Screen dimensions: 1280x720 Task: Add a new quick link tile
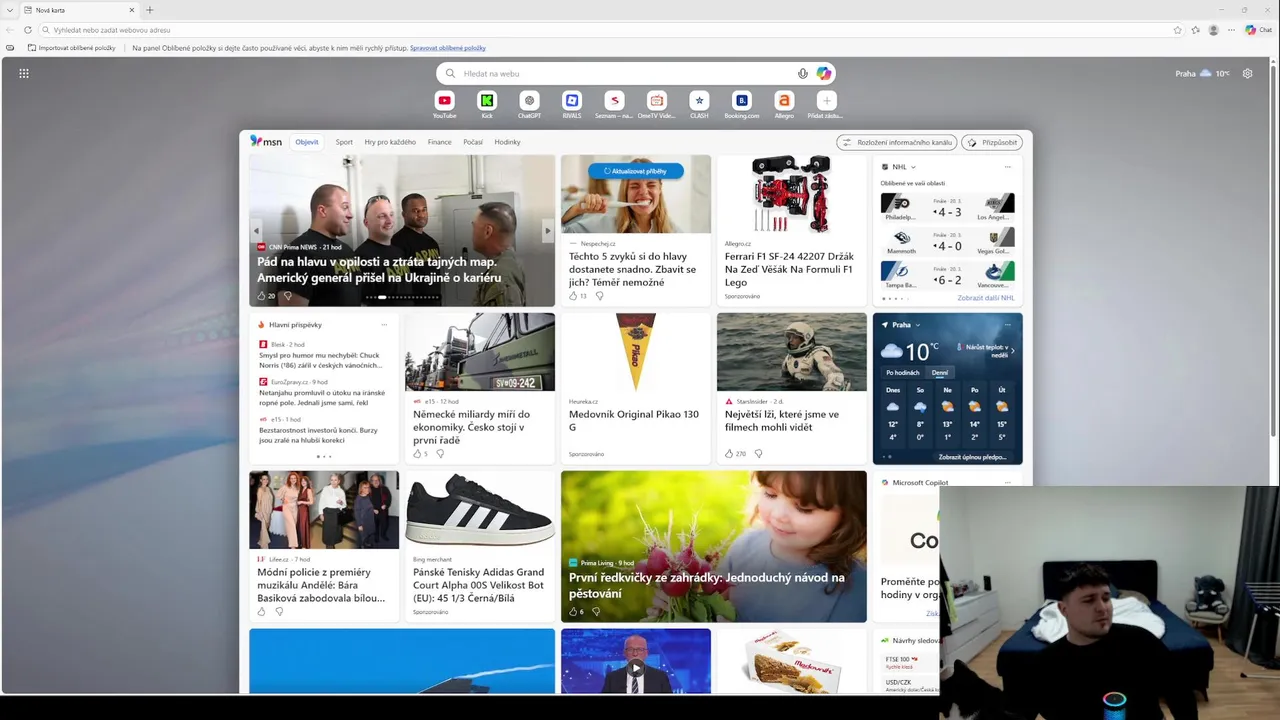(x=826, y=100)
